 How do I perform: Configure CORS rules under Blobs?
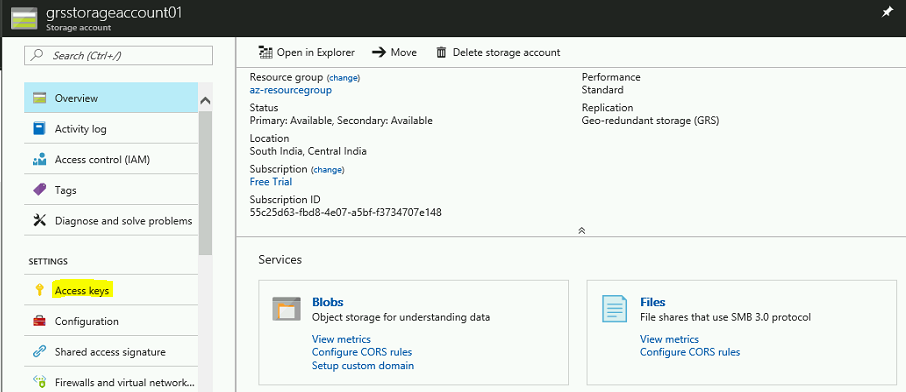click(x=362, y=352)
